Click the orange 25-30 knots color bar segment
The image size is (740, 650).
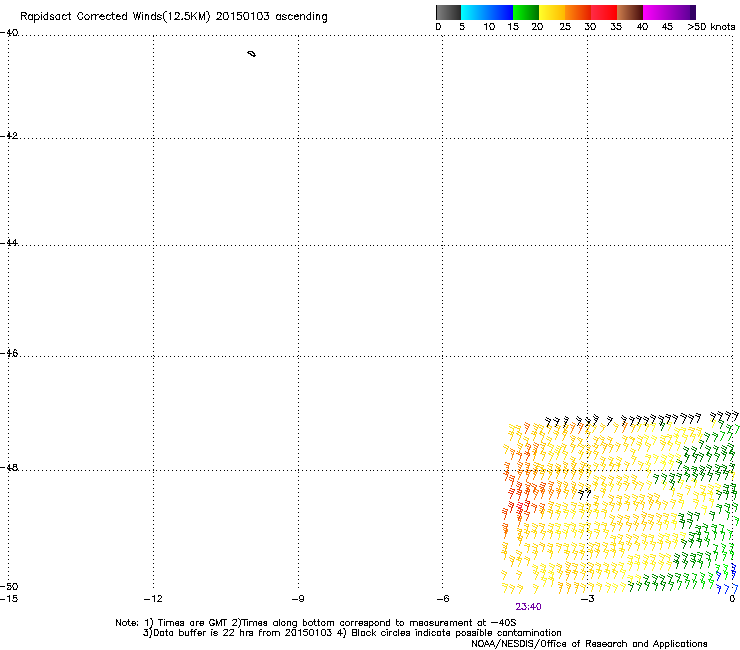(x=578, y=12)
